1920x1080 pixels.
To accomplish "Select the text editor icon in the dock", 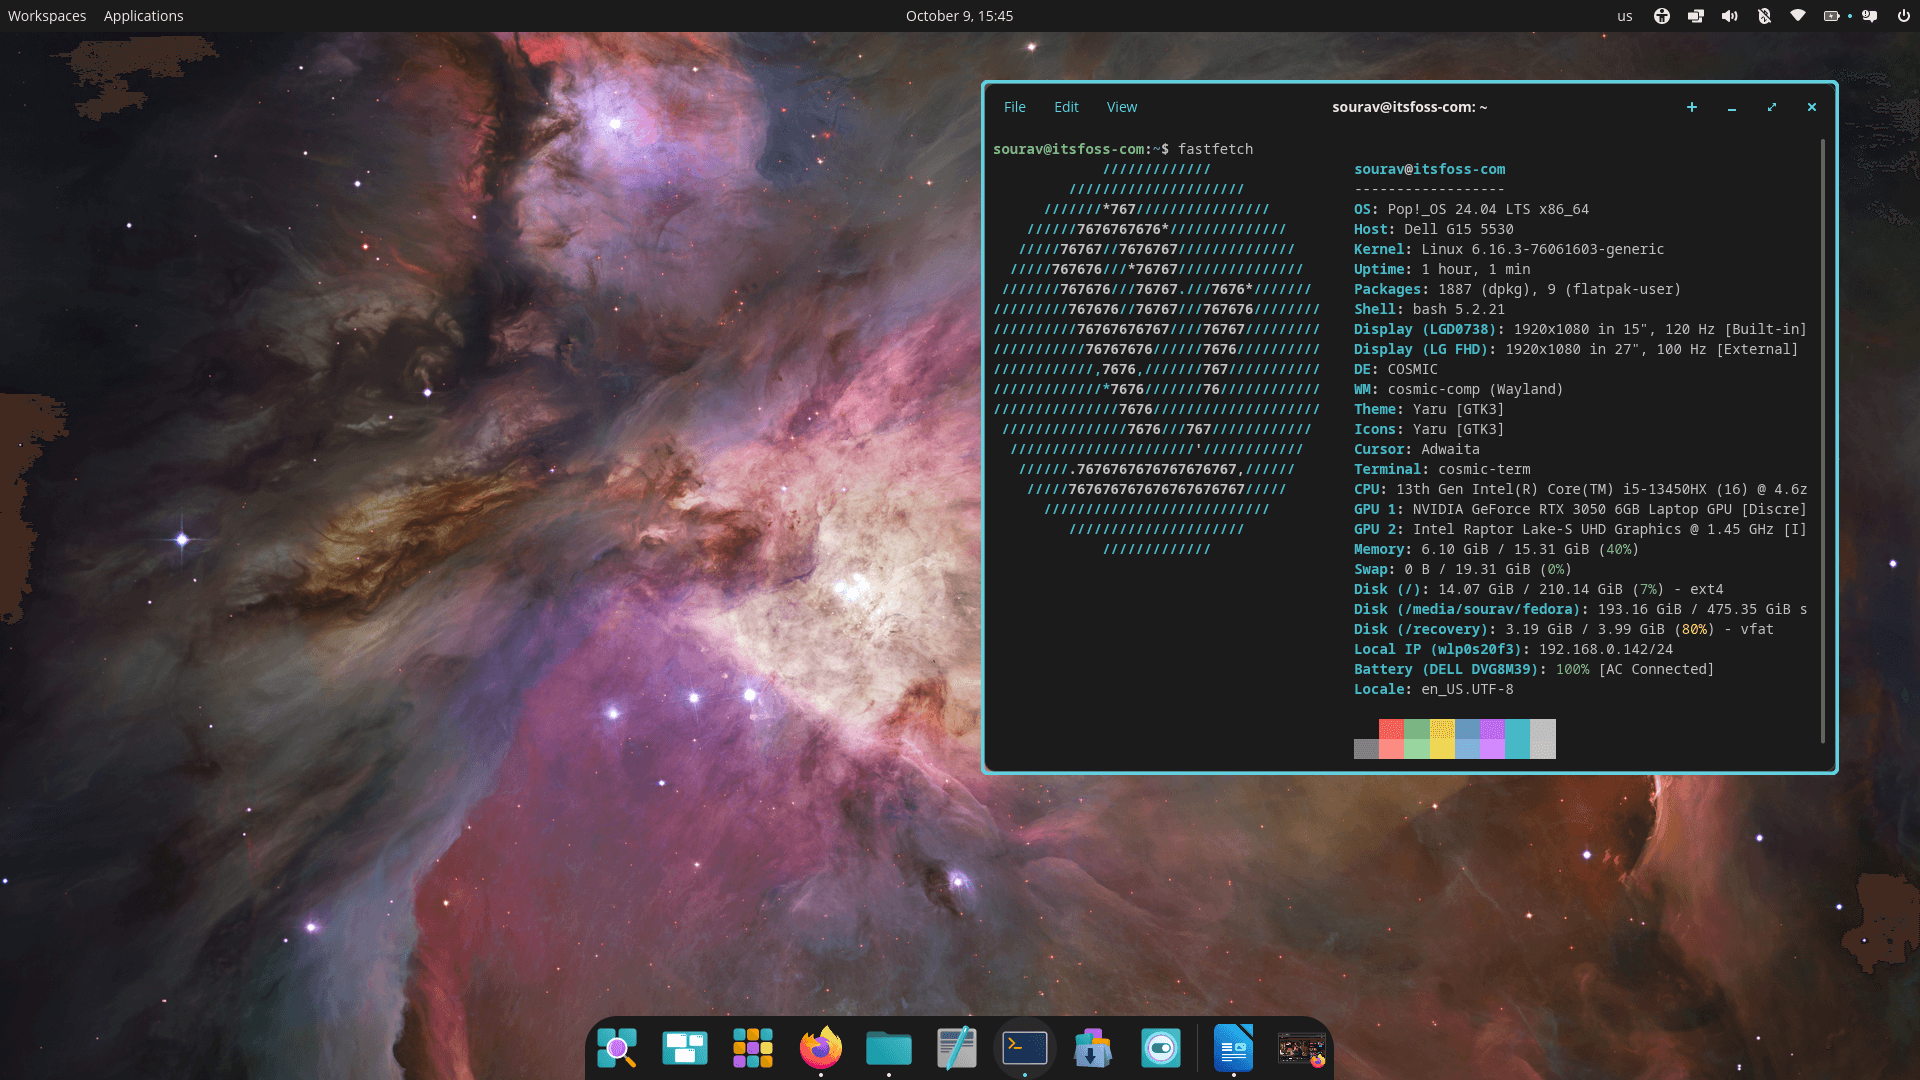I will [x=956, y=1048].
